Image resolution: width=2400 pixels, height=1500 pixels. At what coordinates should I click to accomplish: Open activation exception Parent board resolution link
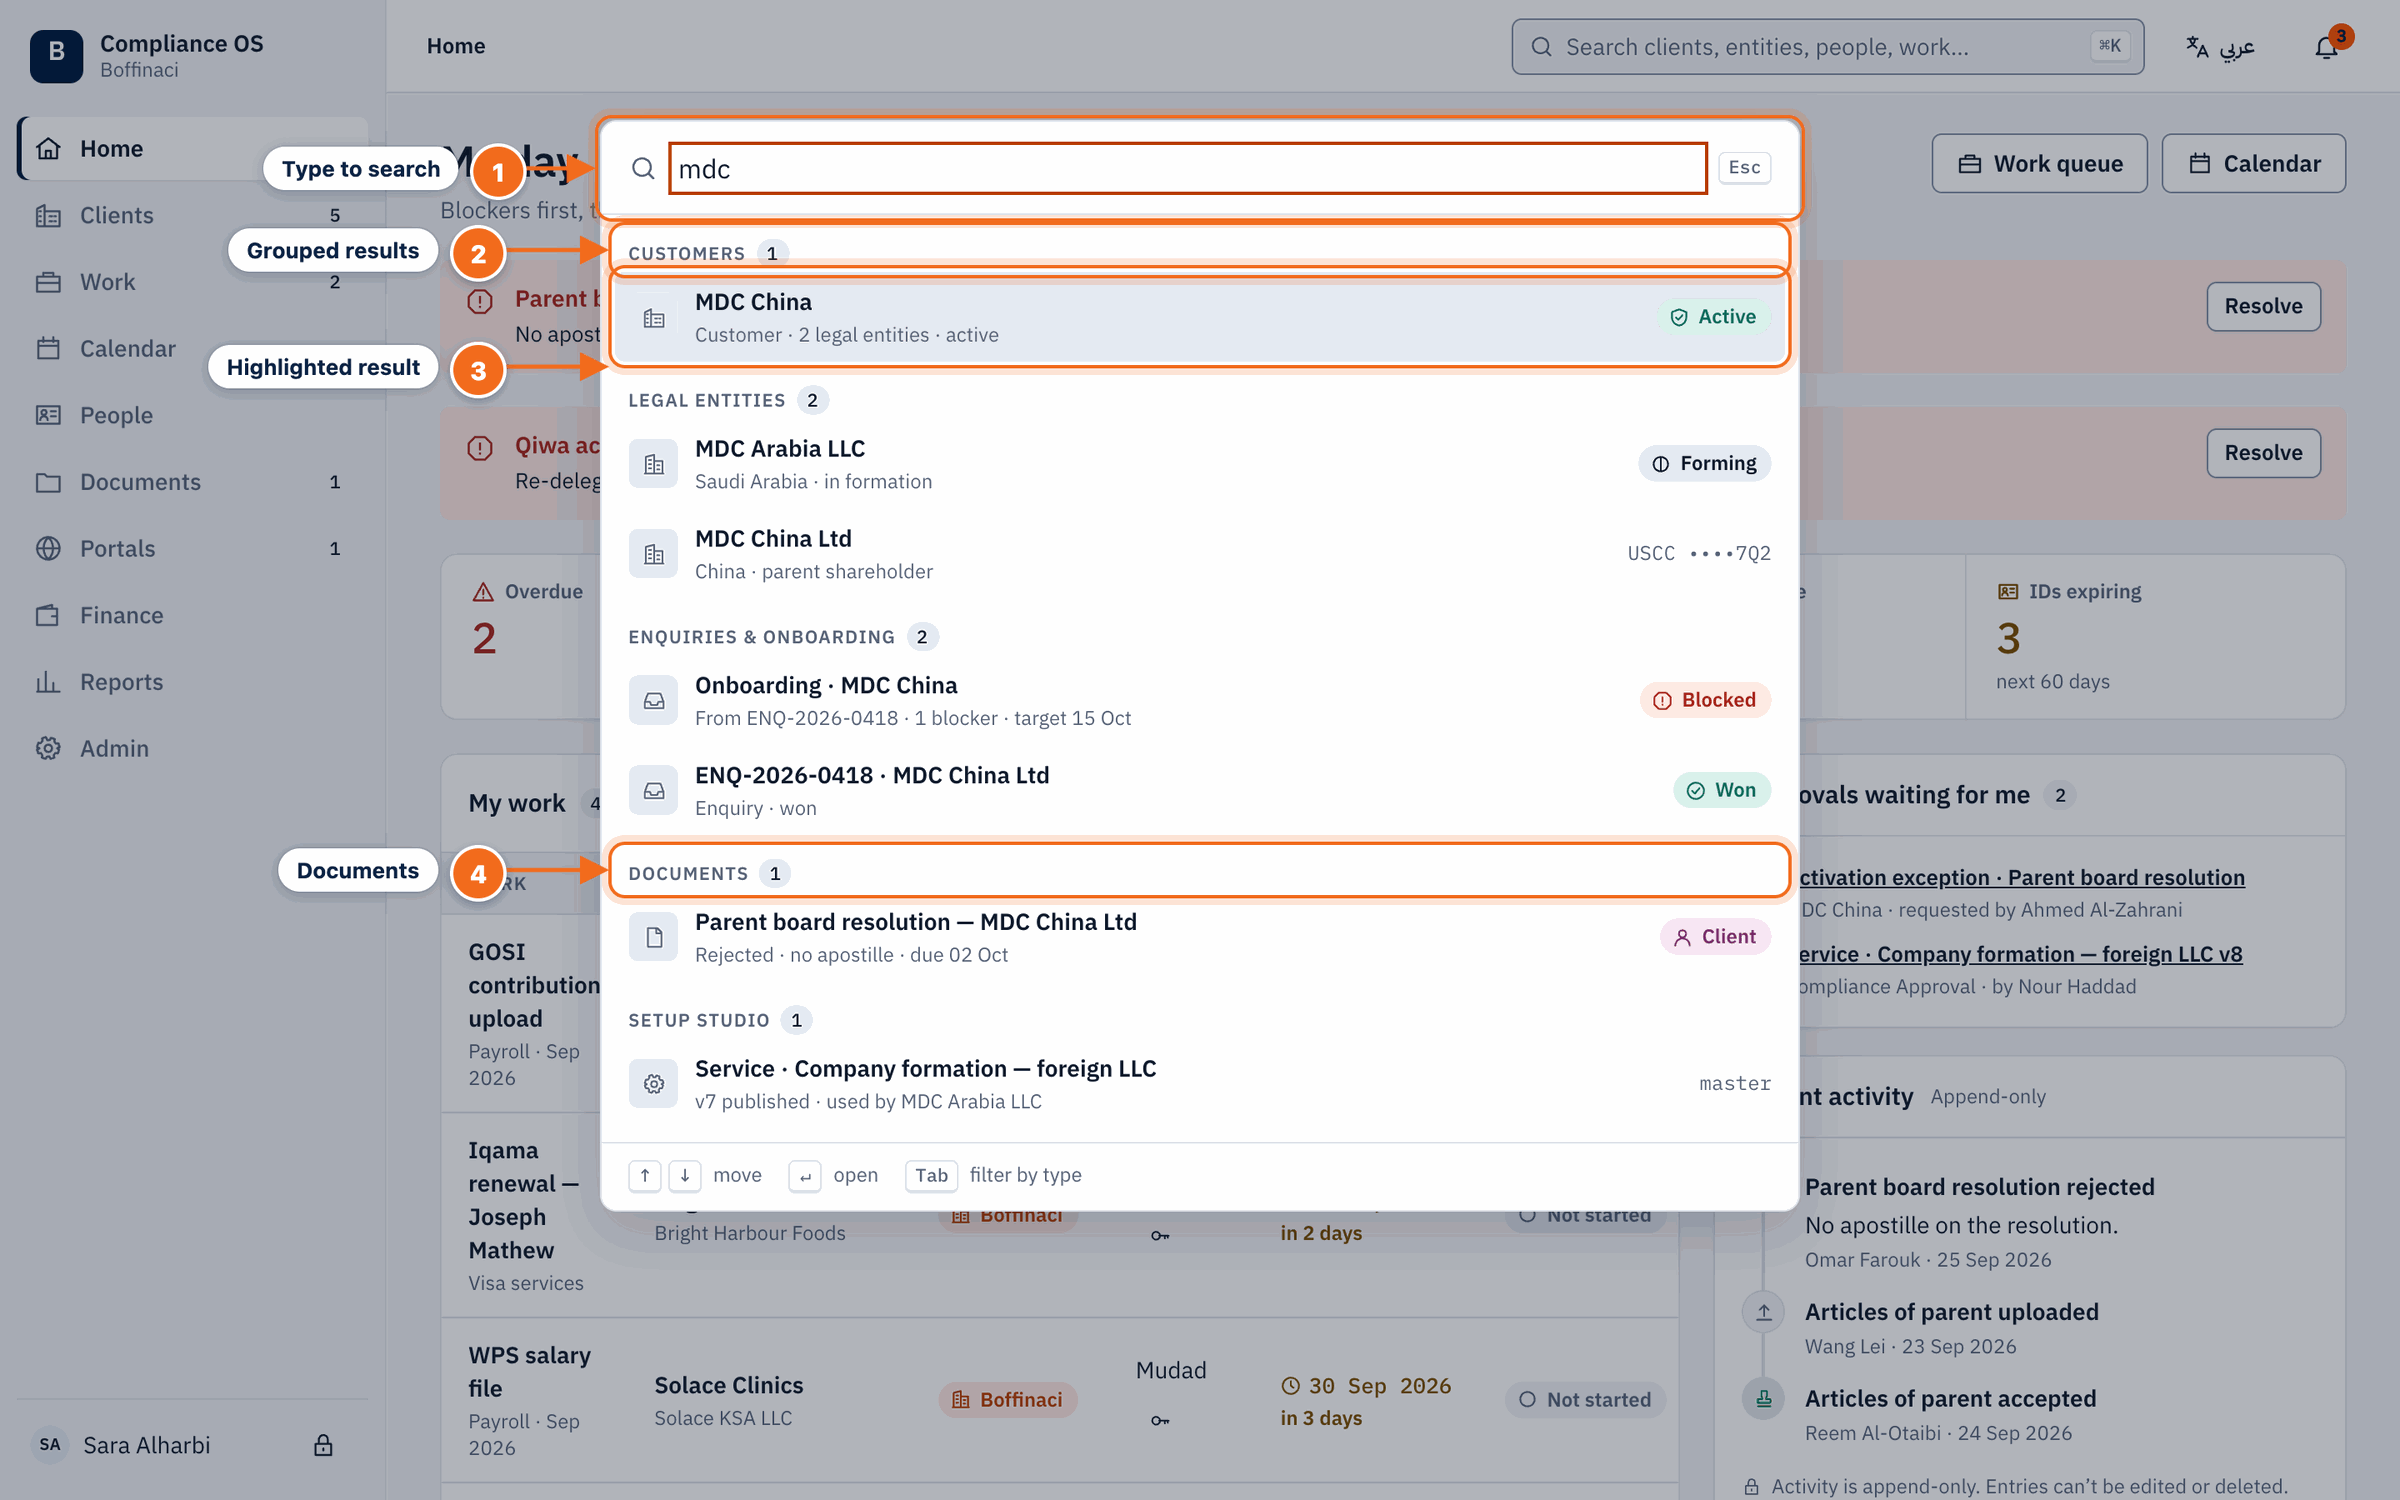[x=2021, y=877]
